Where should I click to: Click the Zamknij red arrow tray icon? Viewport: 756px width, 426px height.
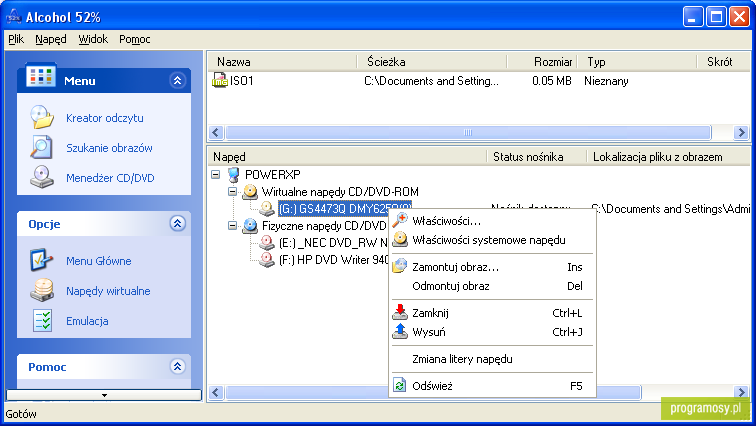(400, 312)
